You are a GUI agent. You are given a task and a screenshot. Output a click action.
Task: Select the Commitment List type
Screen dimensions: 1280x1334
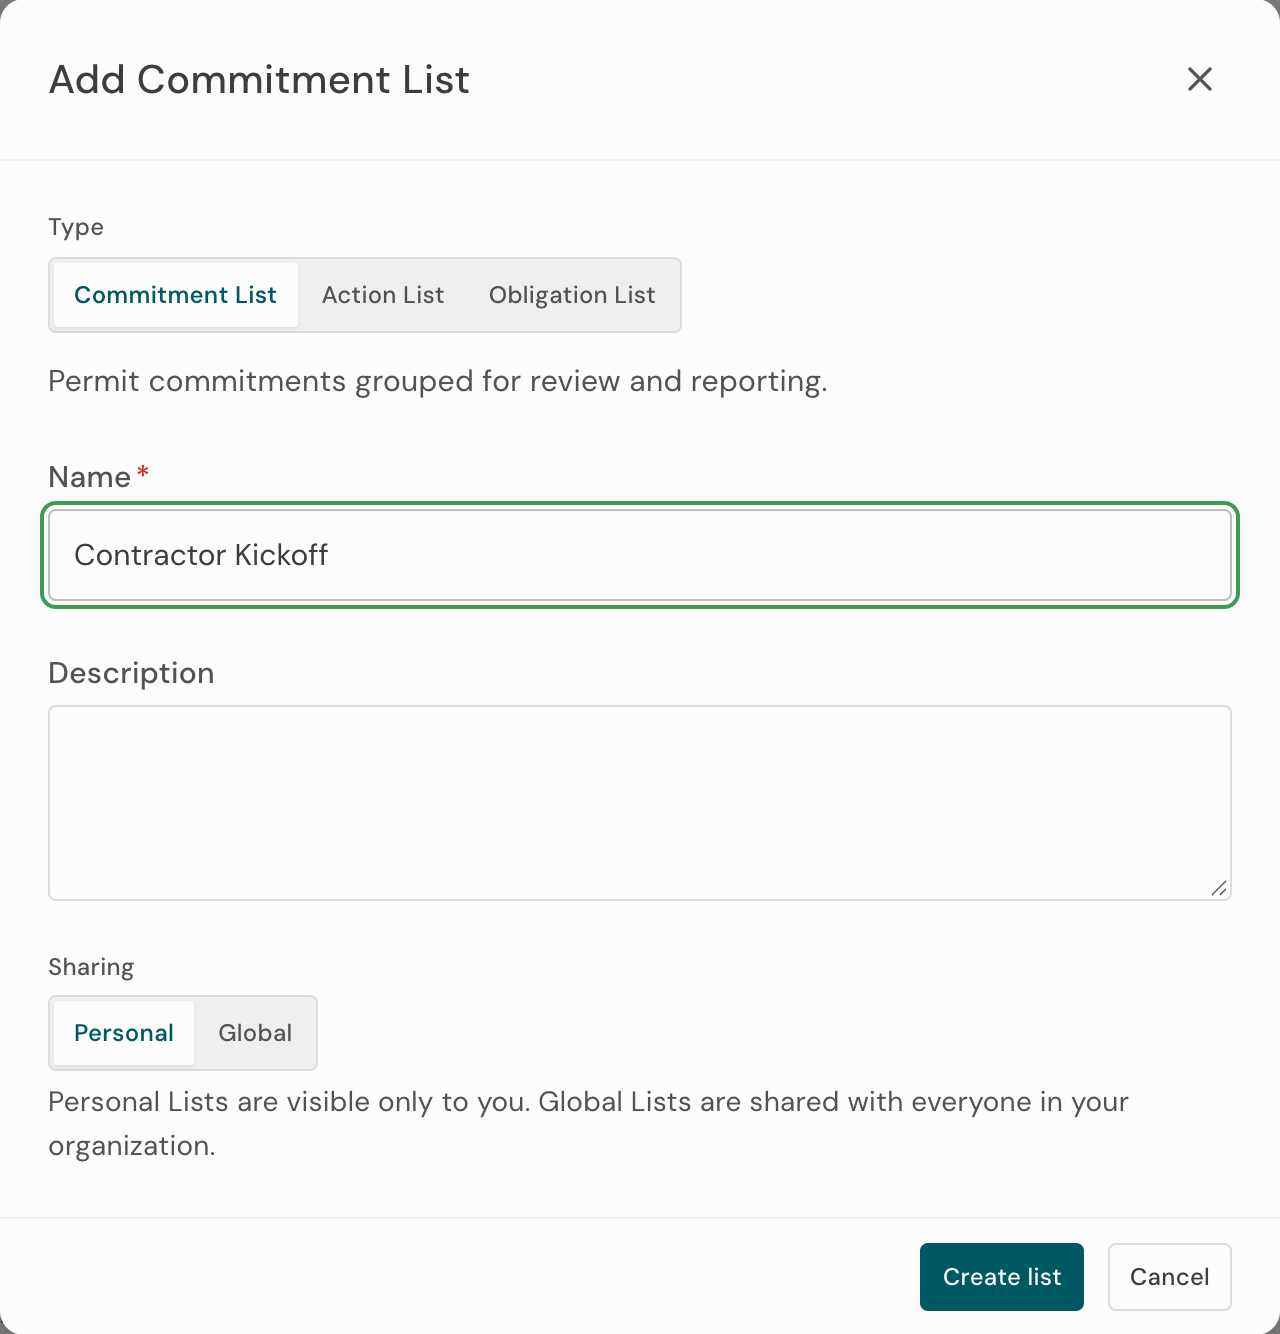click(176, 295)
